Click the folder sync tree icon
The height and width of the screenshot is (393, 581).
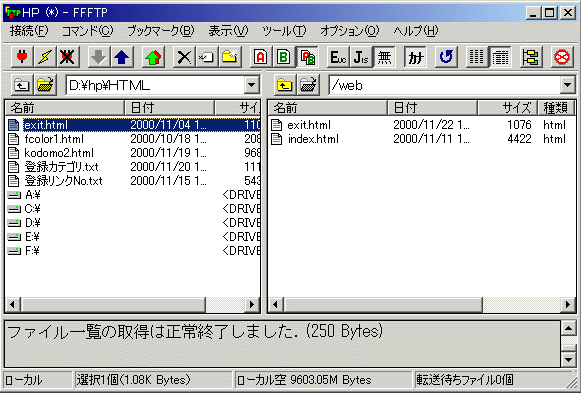(531, 57)
